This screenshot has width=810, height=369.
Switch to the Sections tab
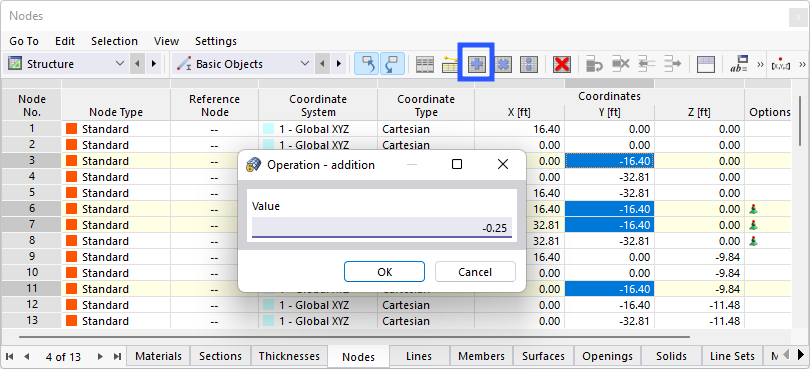221,357
